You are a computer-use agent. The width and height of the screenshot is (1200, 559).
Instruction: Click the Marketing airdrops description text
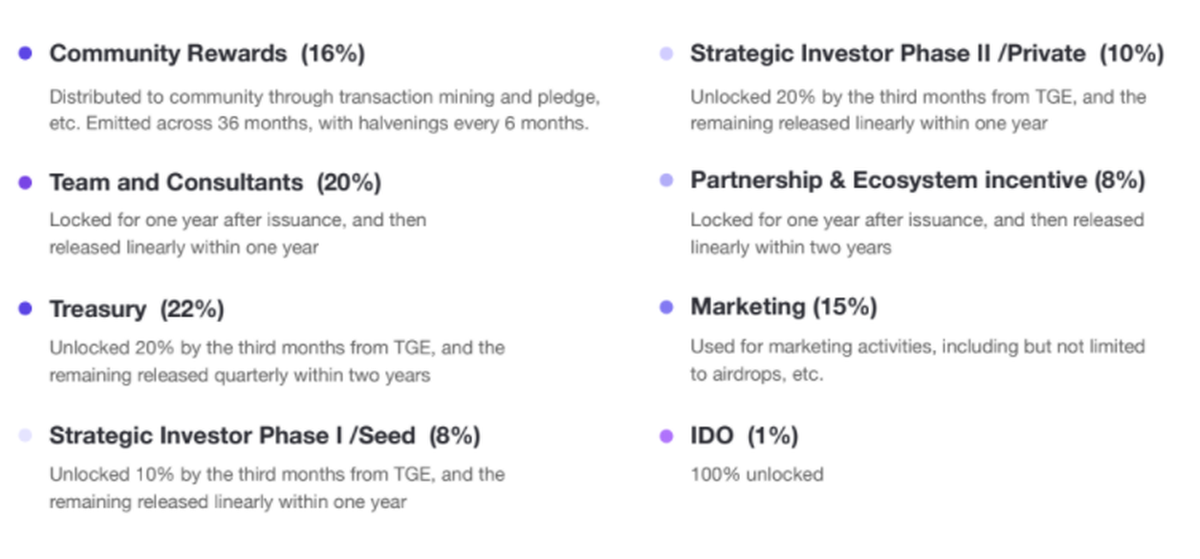[x=917, y=359]
